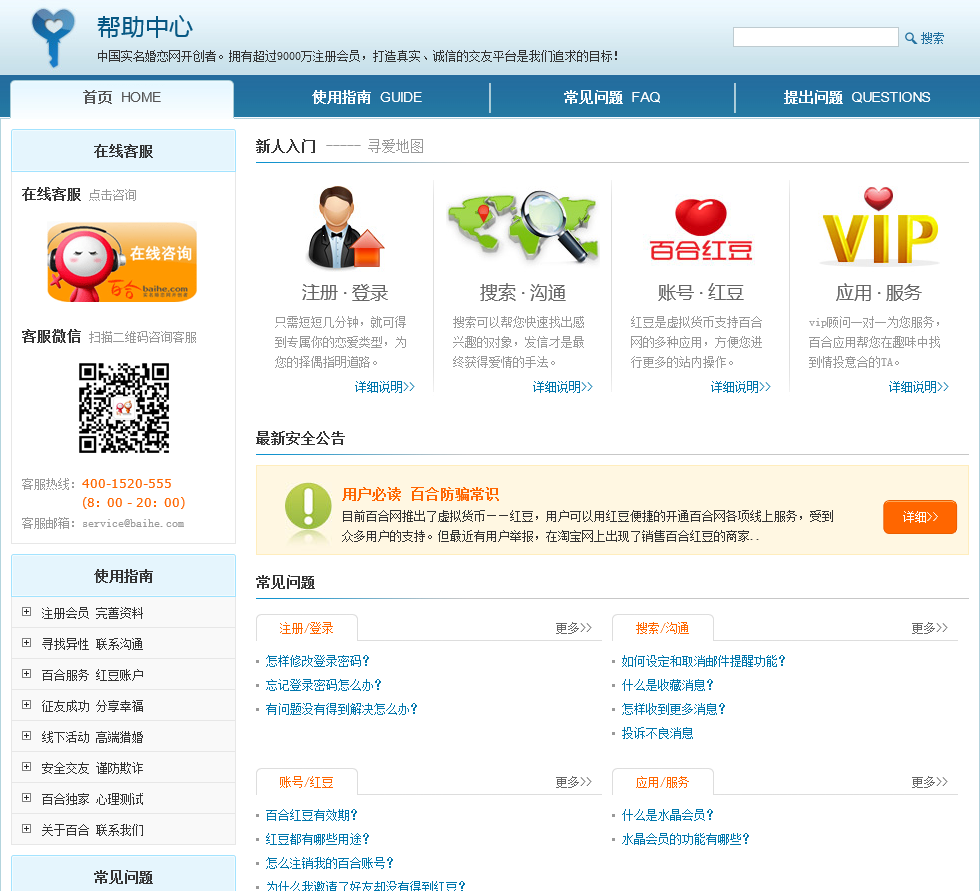The height and width of the screenshot is (891, 980).
Task: Expand 线下活动 高端猎婚 plus icon
Action: [26, 735]
